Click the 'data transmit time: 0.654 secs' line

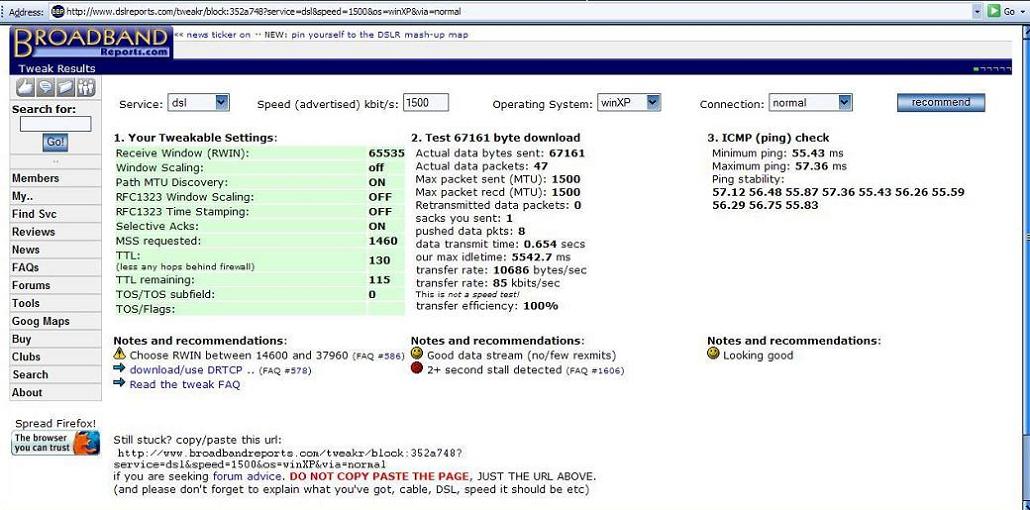point(500,244)
